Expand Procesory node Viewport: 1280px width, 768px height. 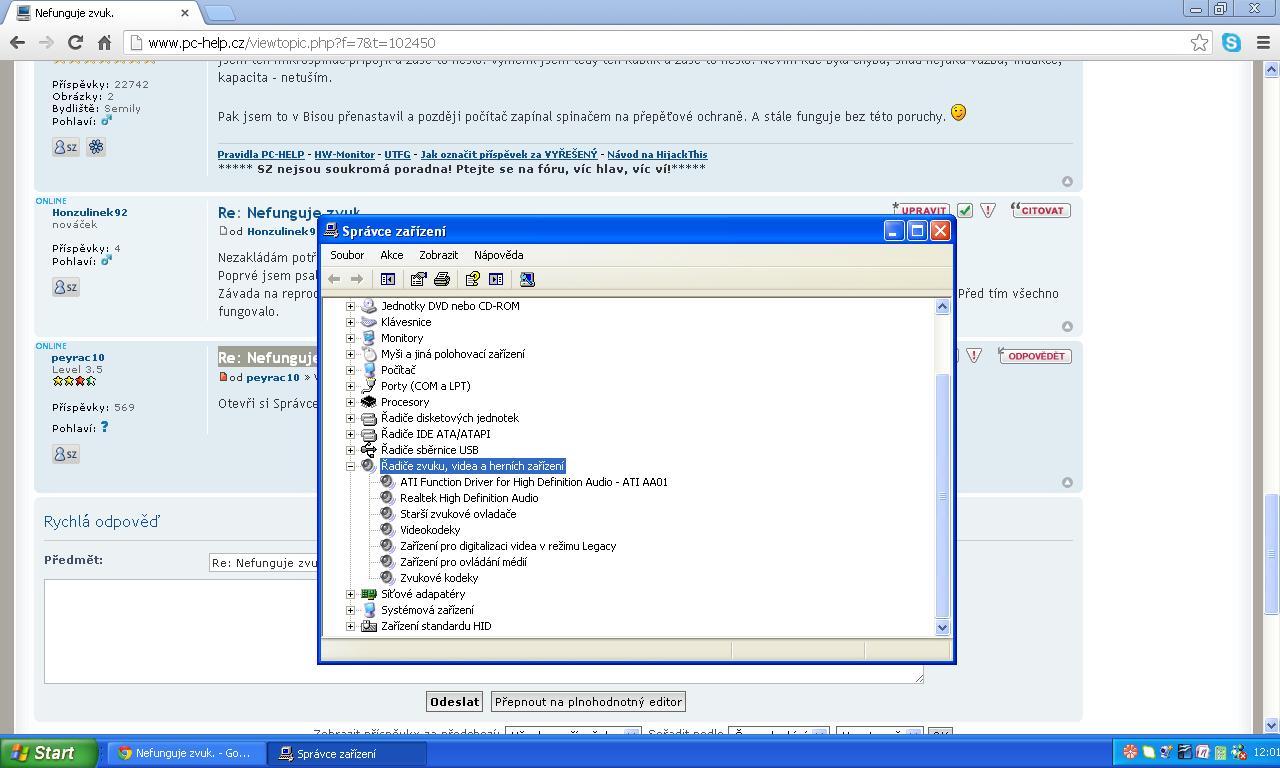(x=350, y=402)
